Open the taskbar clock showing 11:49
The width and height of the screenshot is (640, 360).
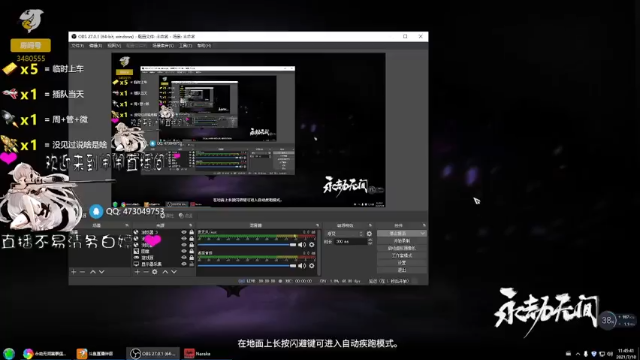tap(627, 353)
